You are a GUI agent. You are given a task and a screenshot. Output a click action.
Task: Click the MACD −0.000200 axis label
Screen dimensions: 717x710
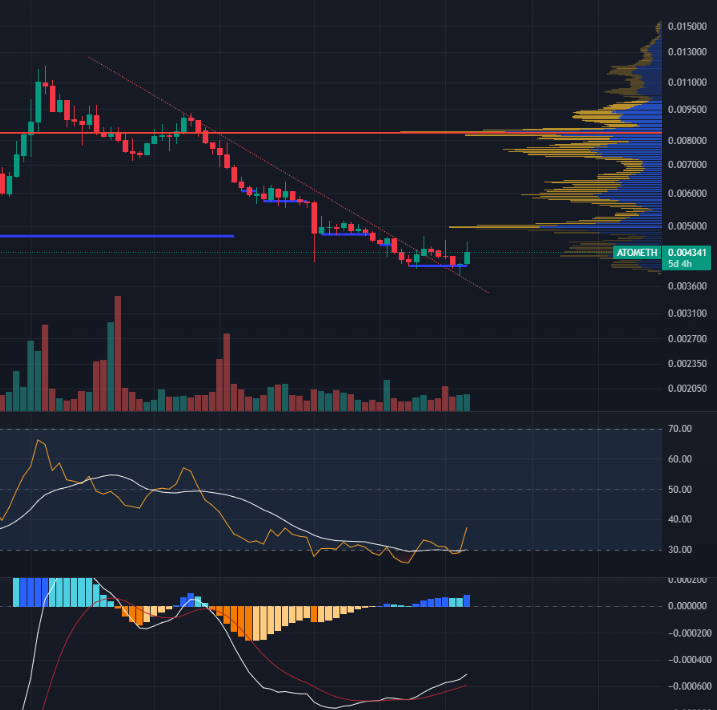(689, 633)
